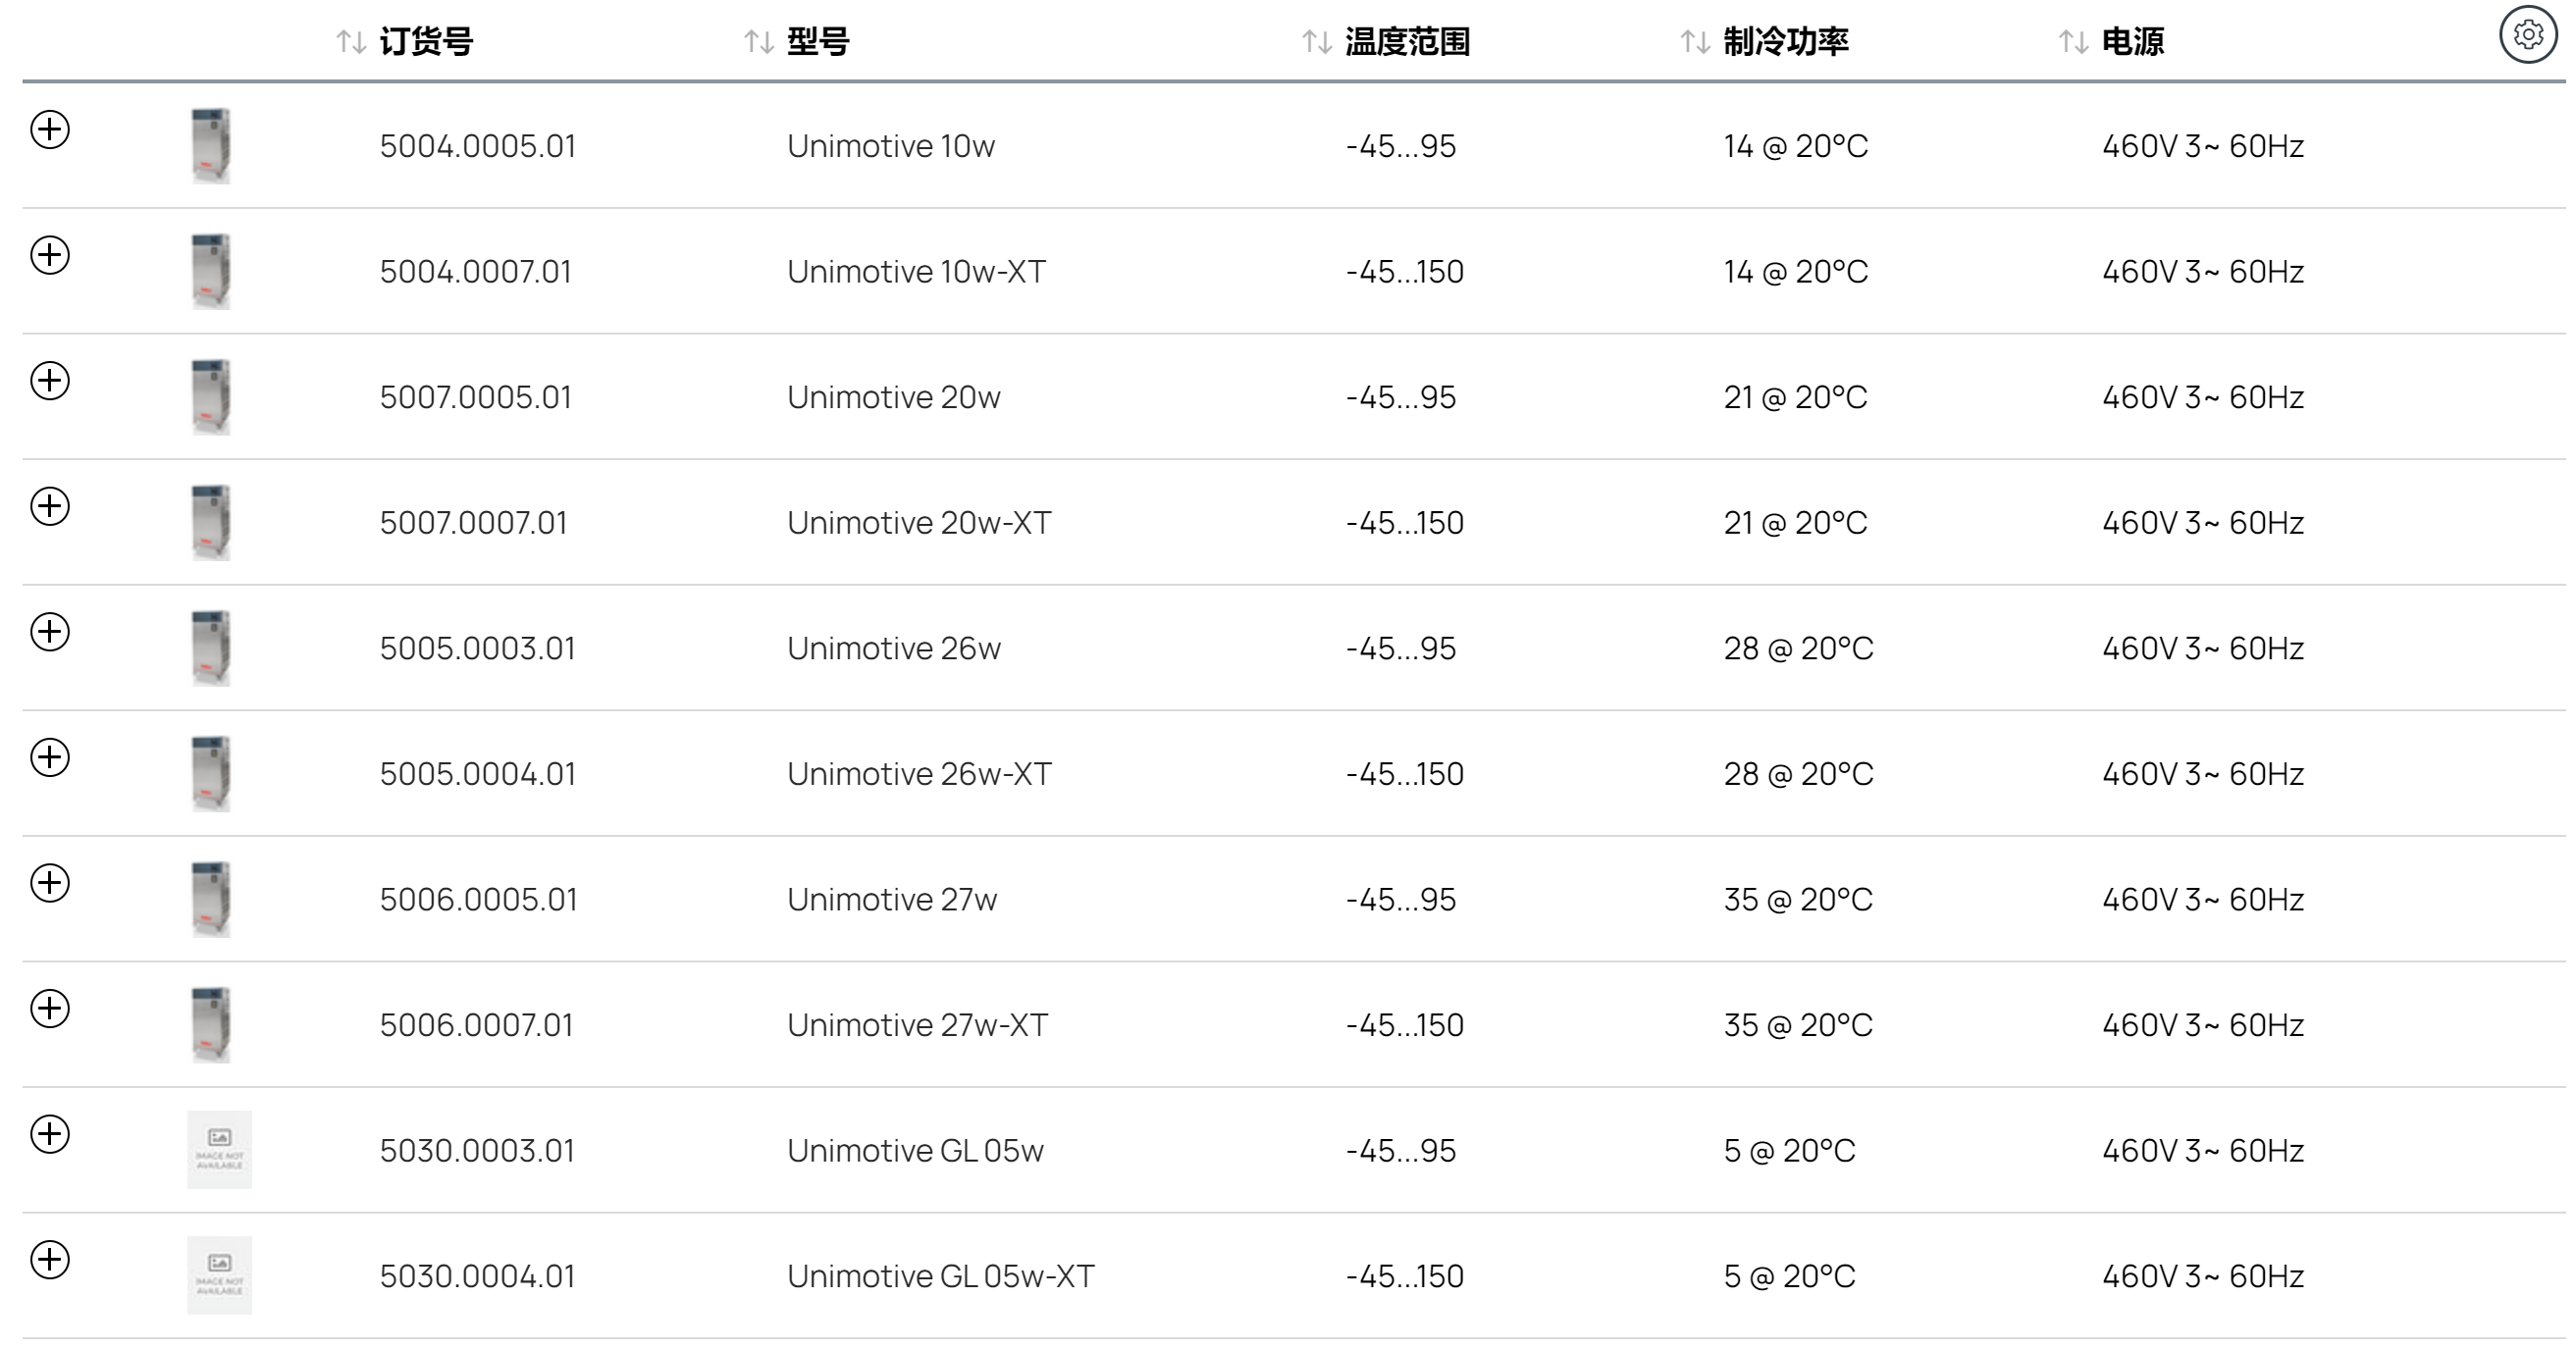The height and width of the screenshot is (1349, 2576).
Task: Sort by 型号 column arrows
Action: pos(759,42)
